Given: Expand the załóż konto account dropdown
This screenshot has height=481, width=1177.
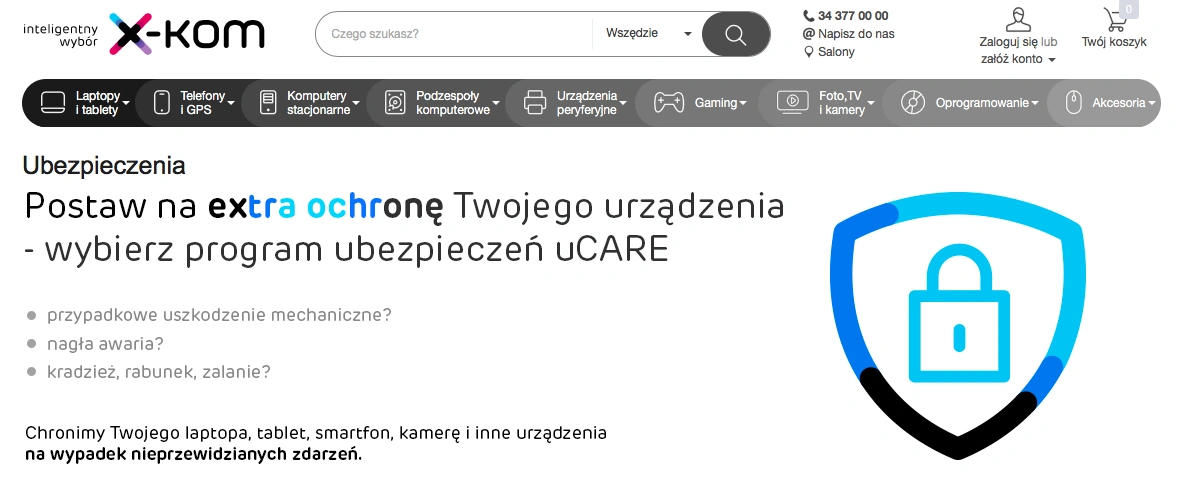Looking at the screenshot, I should coord(1017,59).
